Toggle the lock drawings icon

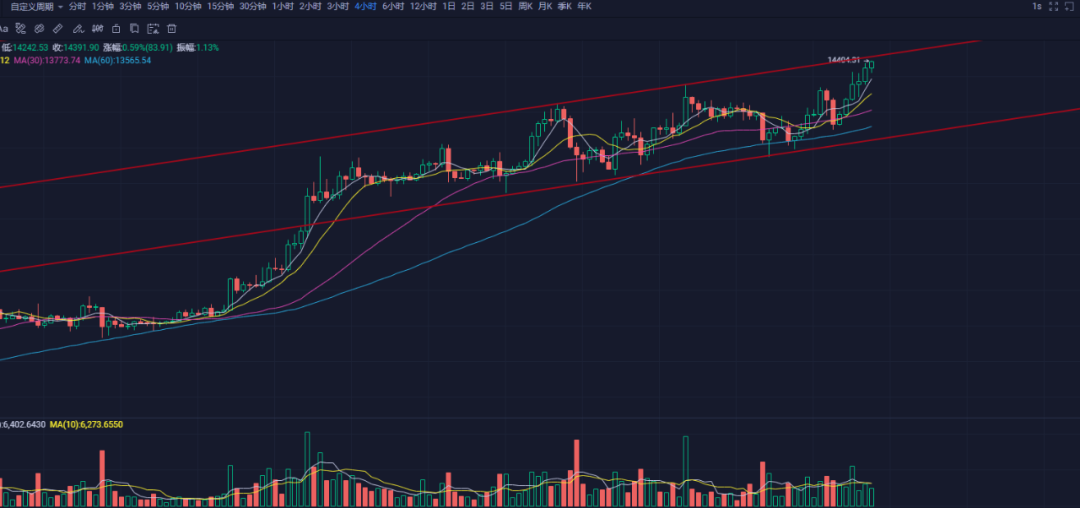(114, 29)
